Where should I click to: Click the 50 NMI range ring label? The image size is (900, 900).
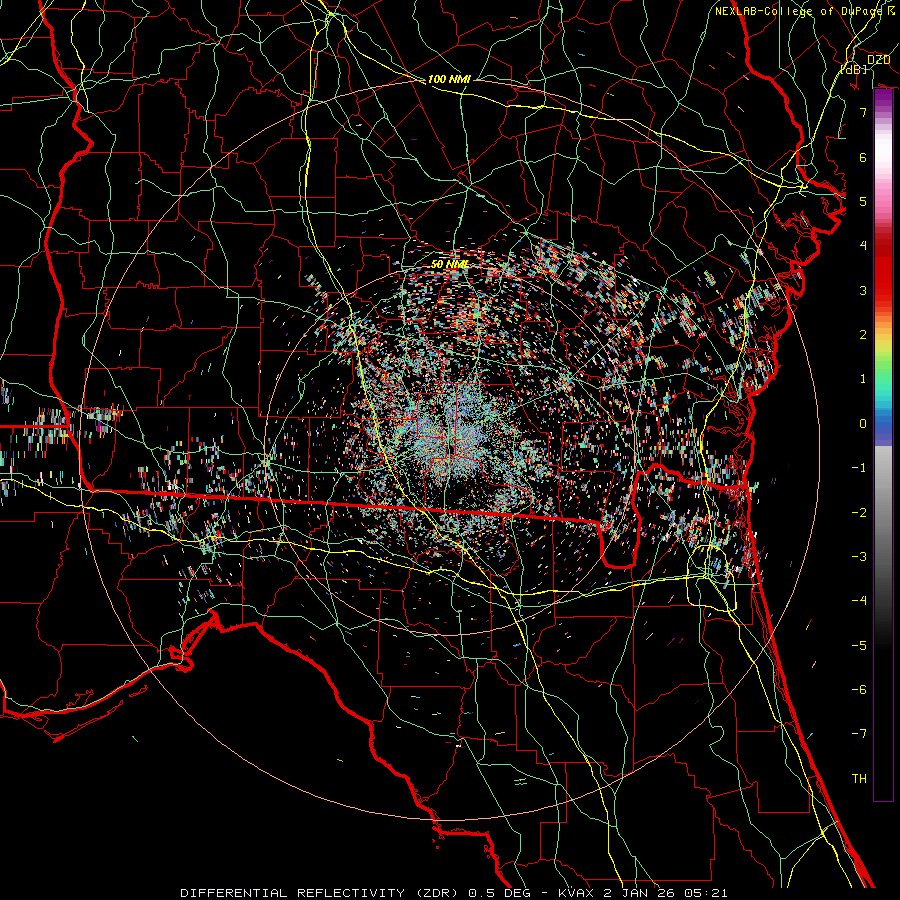pos(449,264)
